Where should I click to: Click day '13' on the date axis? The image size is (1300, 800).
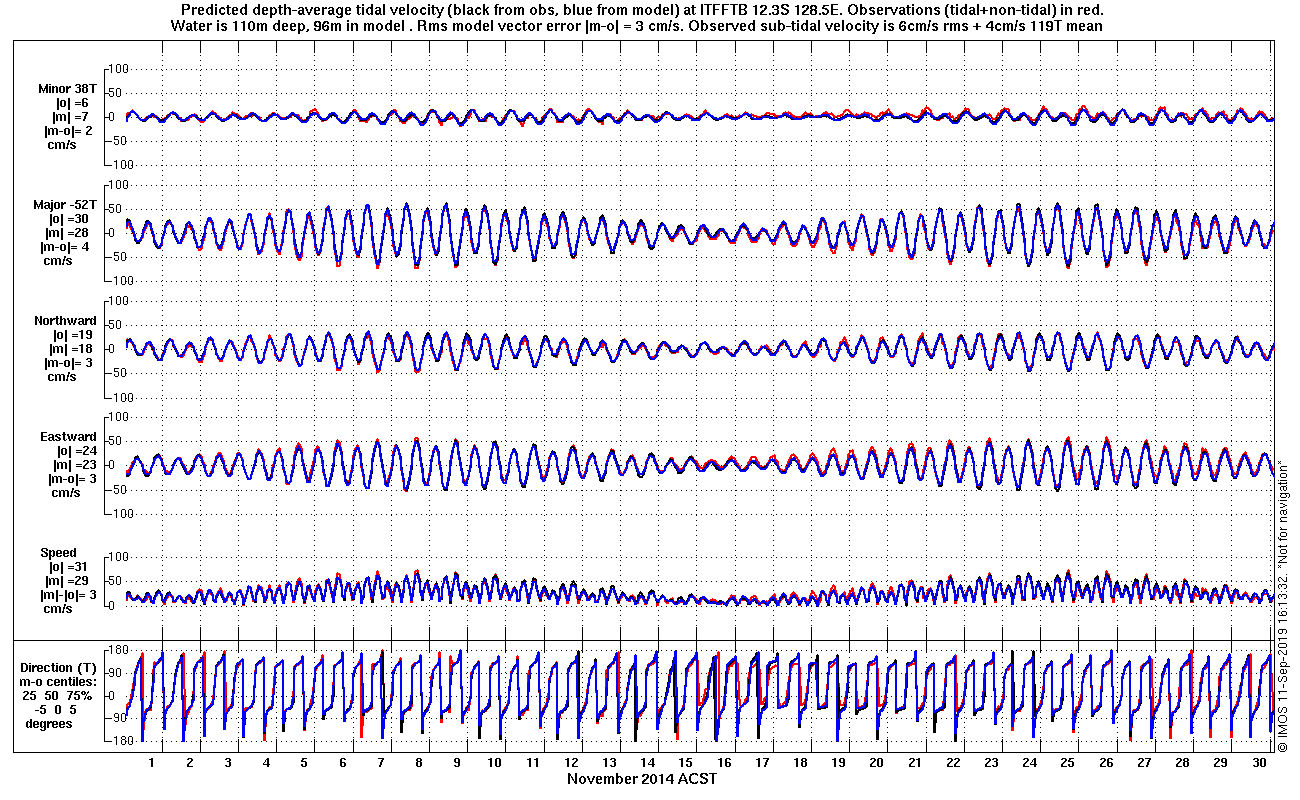point(610,762)
